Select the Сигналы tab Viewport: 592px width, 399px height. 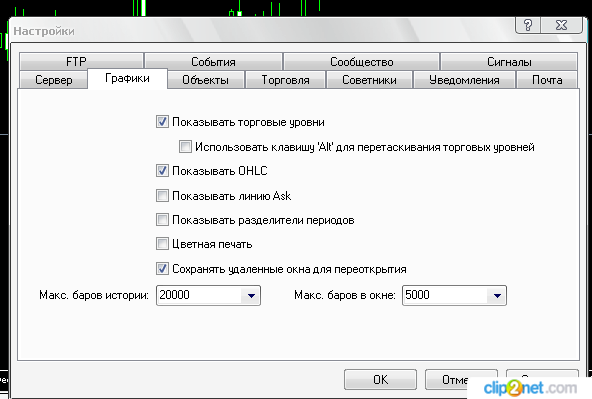(509, 61)
